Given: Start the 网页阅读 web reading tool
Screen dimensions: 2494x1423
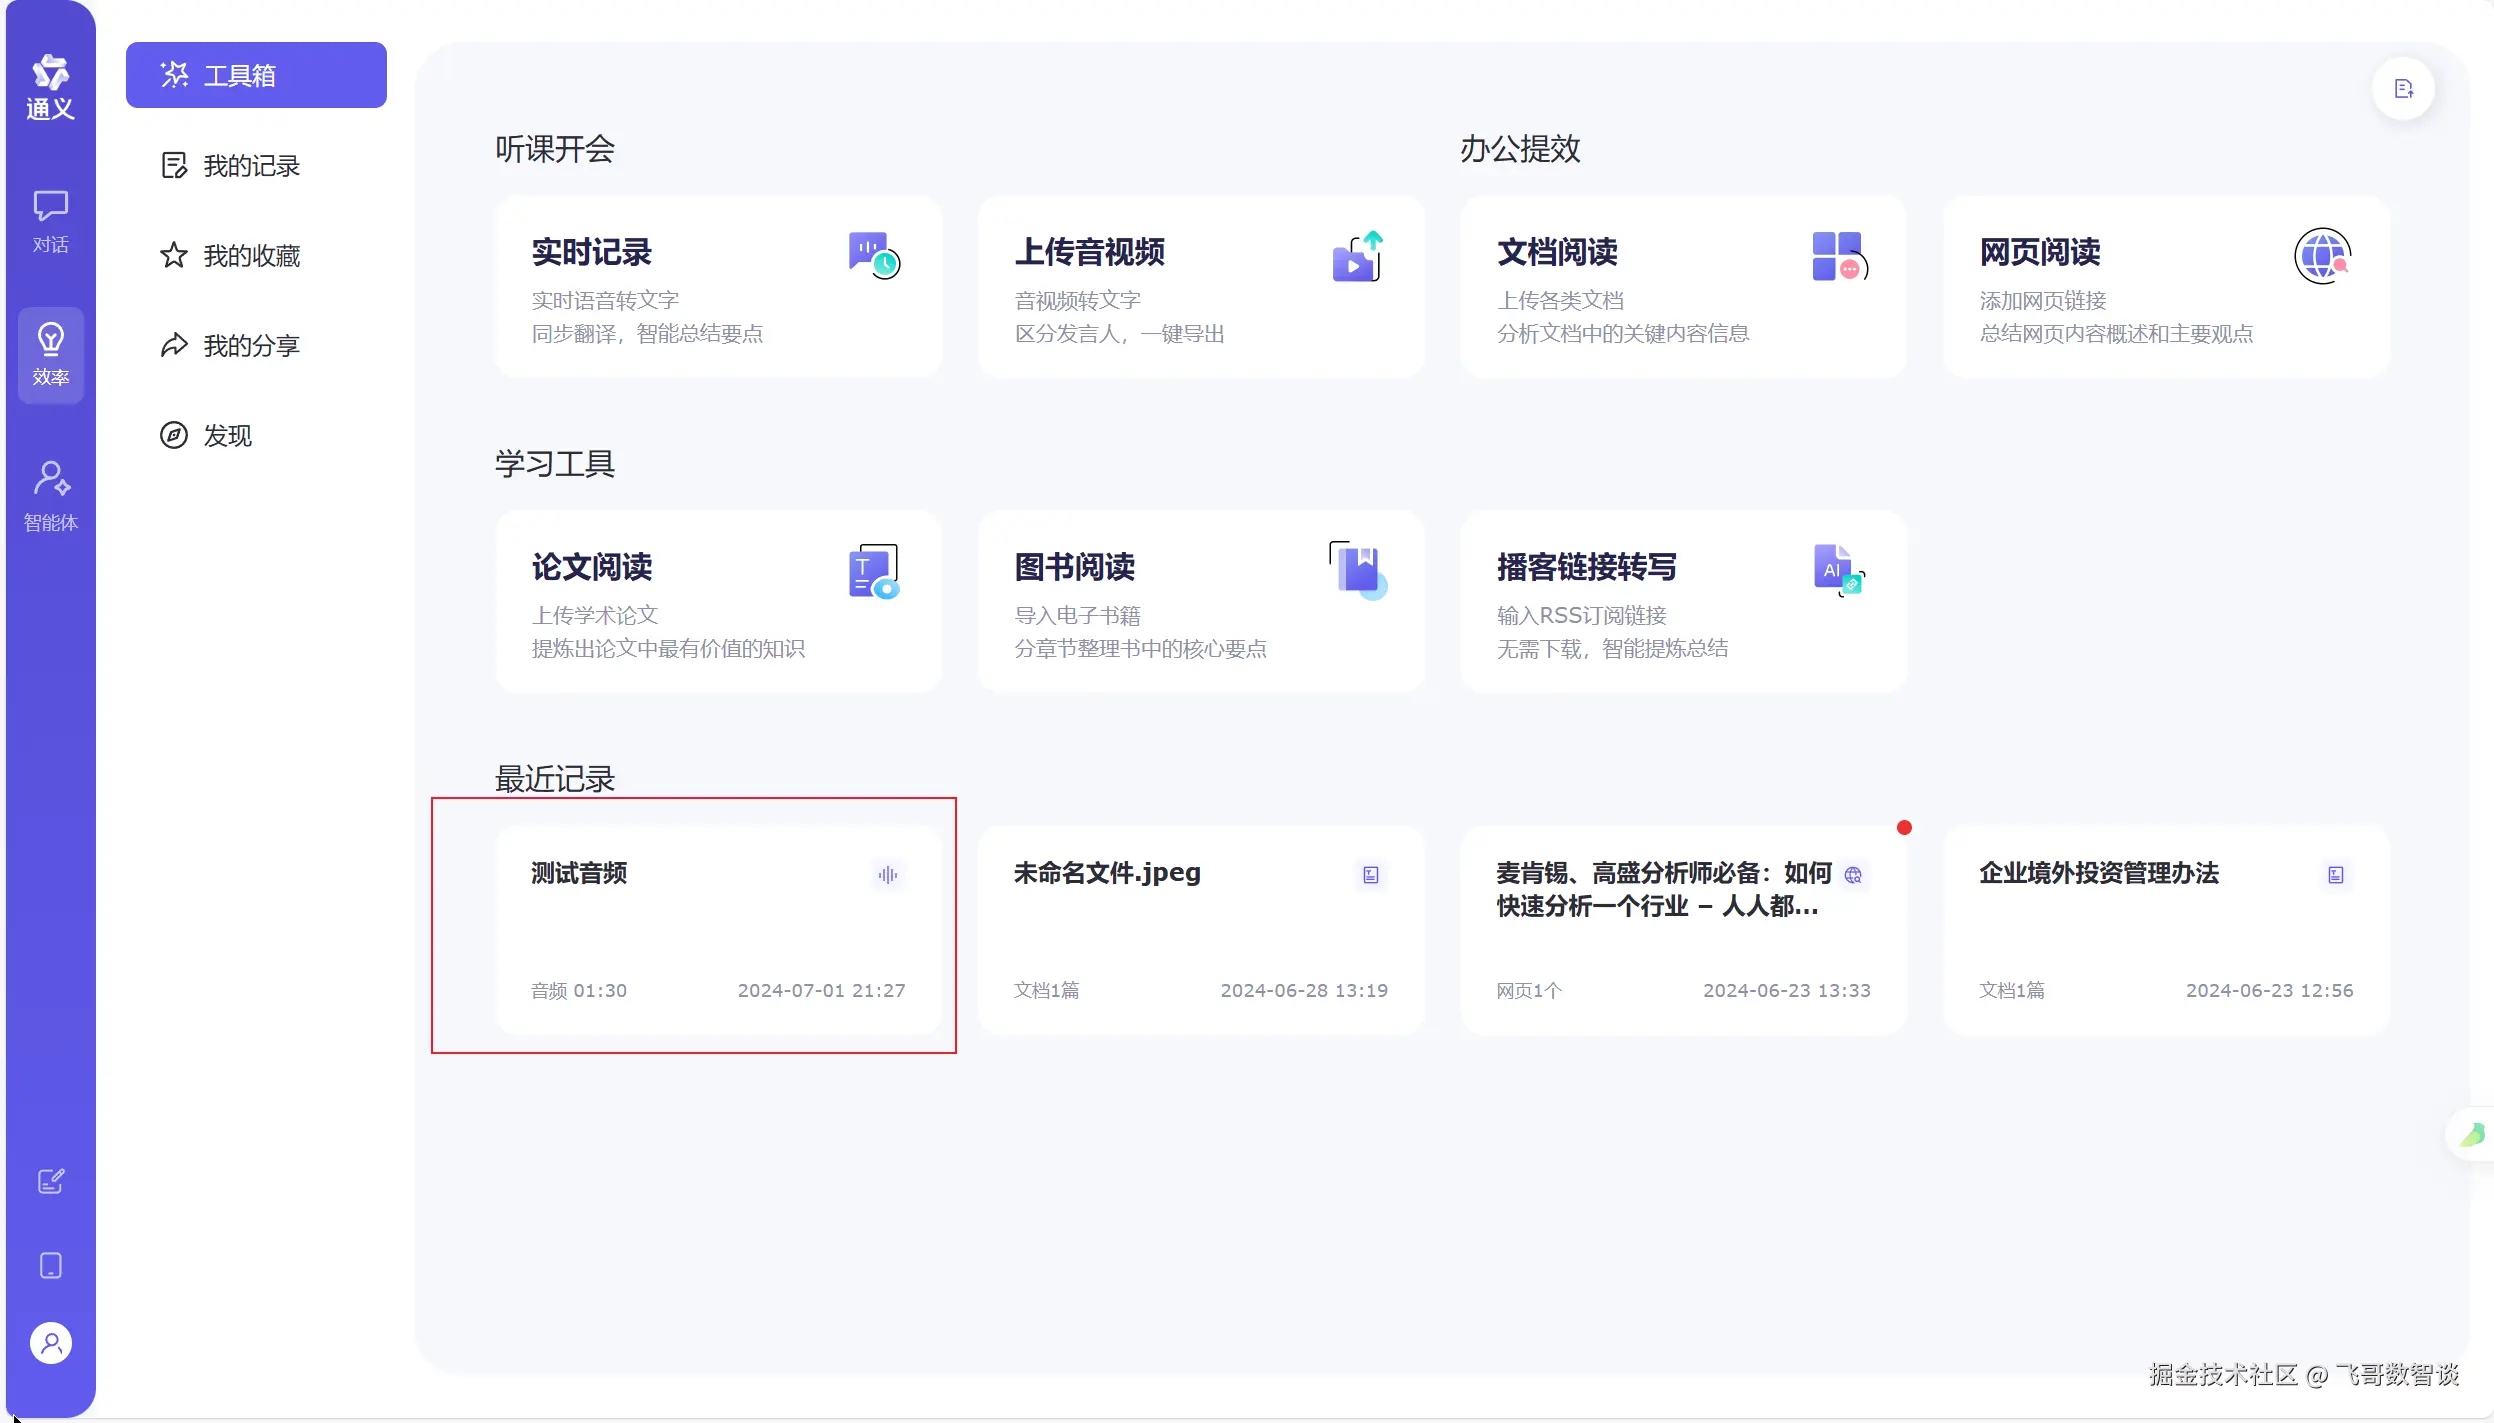Looking at the screenshot, I should (2166, 287).
